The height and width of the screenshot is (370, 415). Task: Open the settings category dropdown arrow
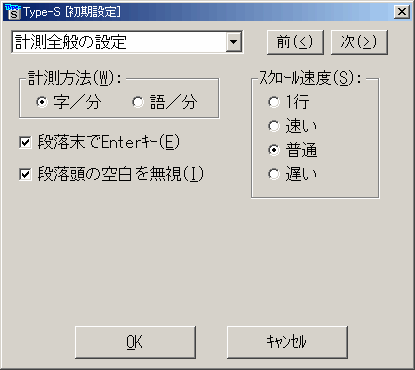[234, 42]
